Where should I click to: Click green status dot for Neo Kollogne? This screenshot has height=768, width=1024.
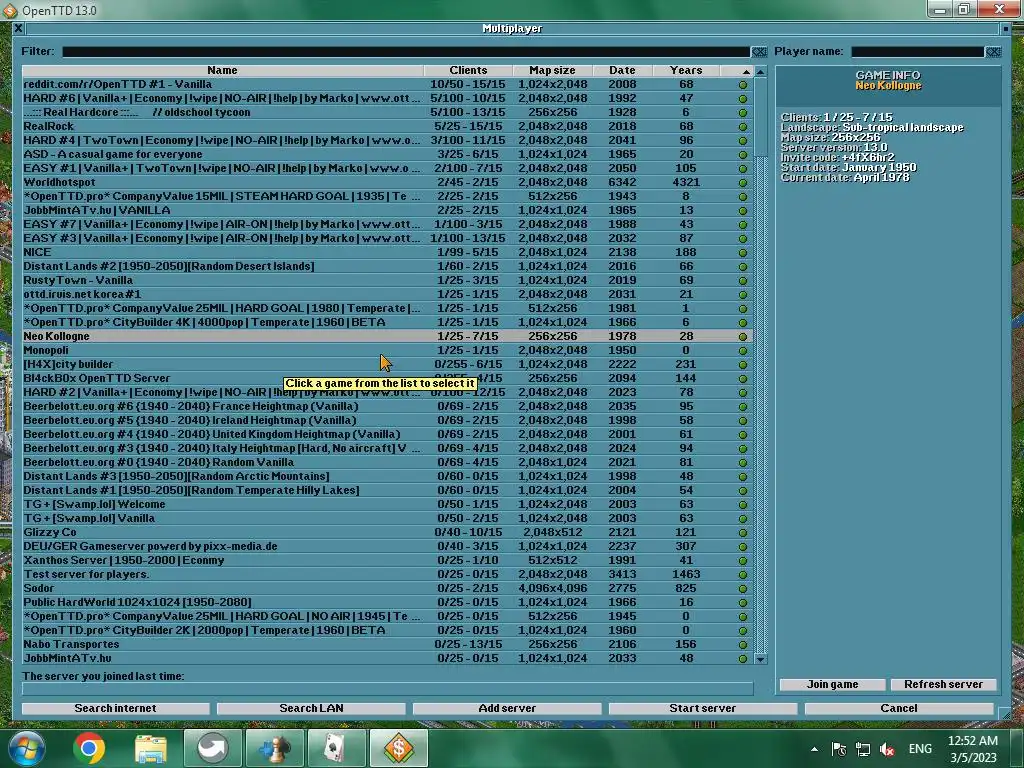(743, 337)
